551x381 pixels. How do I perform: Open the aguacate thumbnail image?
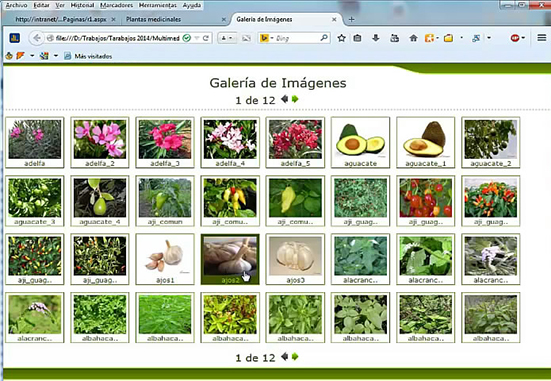coord(361,142)
